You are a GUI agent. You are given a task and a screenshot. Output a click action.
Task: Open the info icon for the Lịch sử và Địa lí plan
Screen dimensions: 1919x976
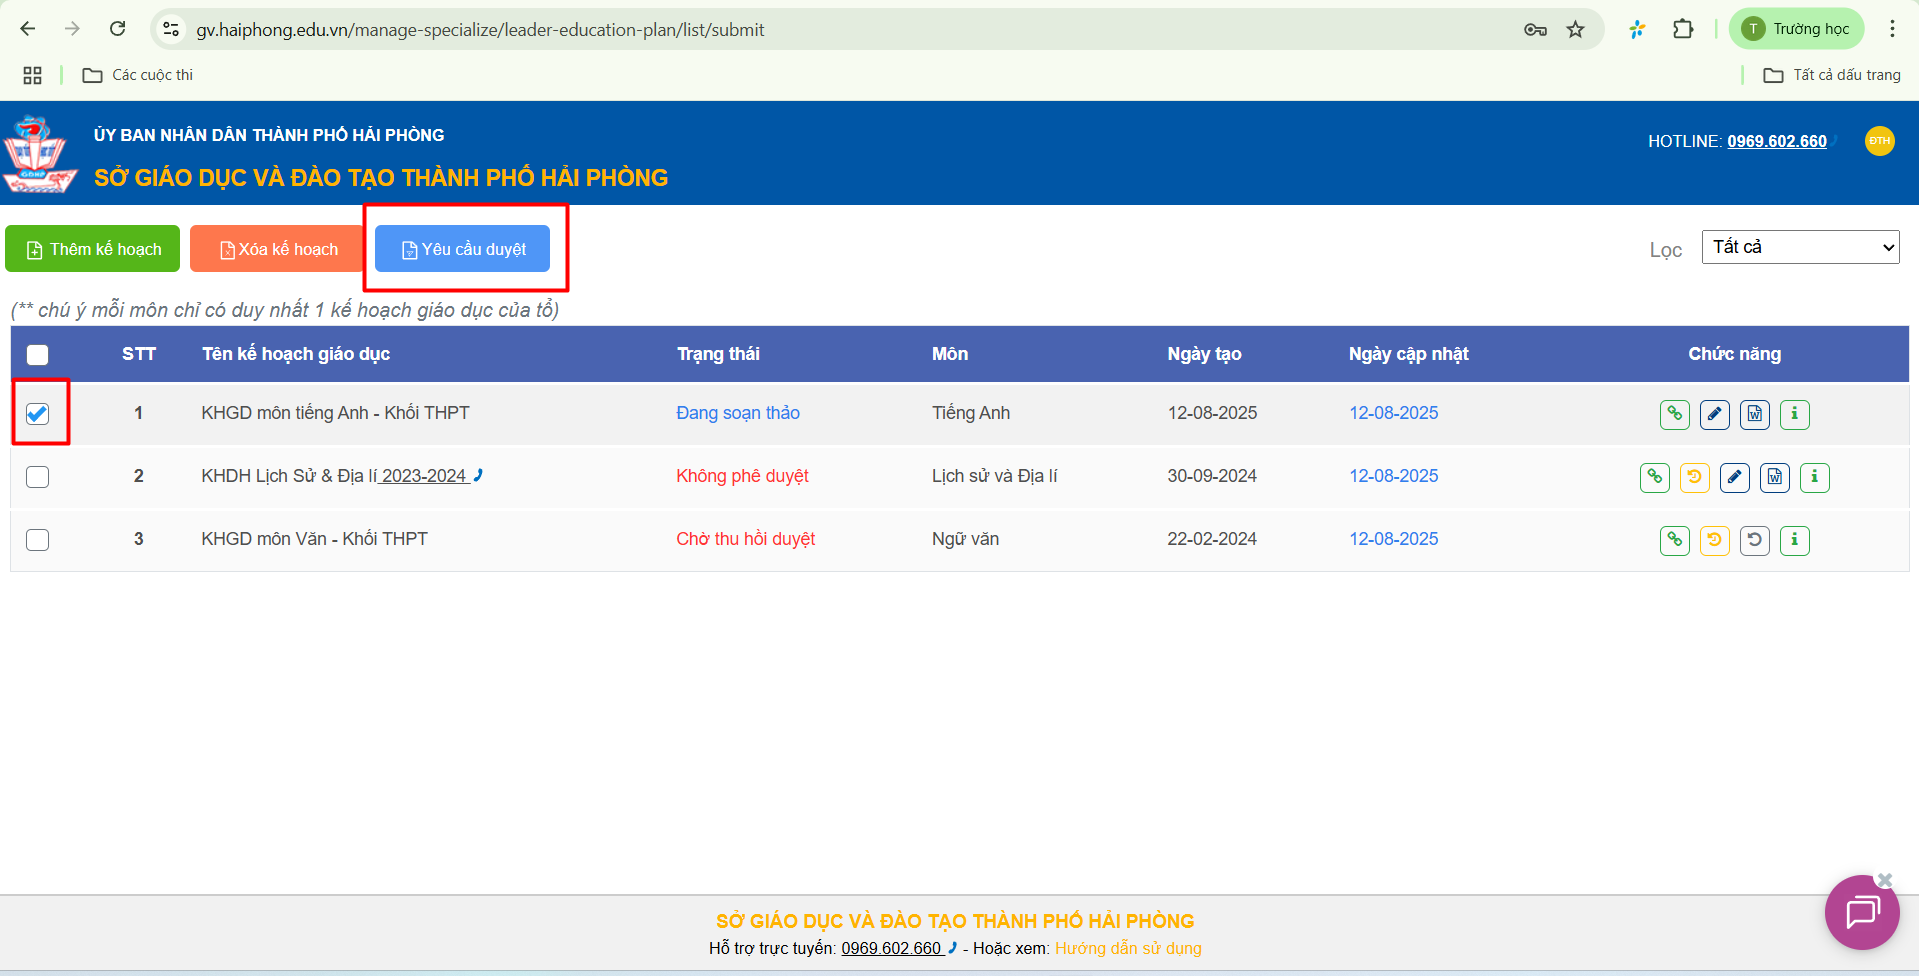[x=1814, y=477]
